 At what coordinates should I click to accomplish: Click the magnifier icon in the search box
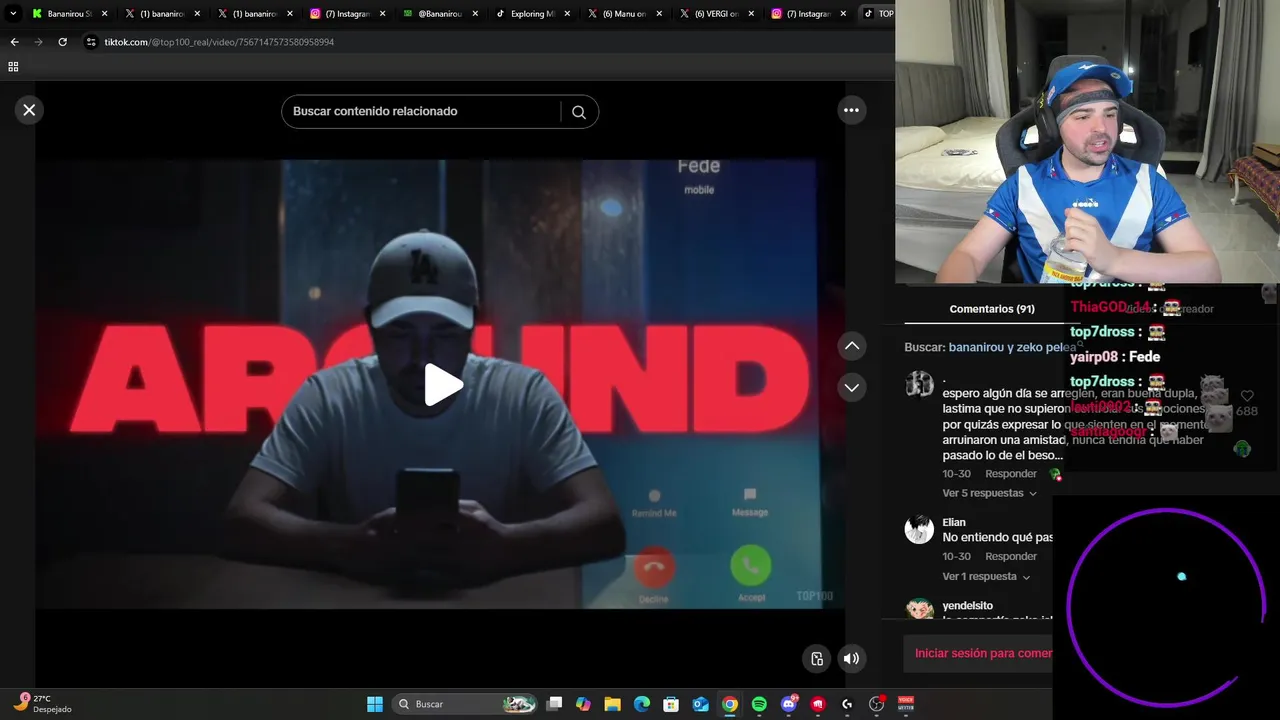578,112
